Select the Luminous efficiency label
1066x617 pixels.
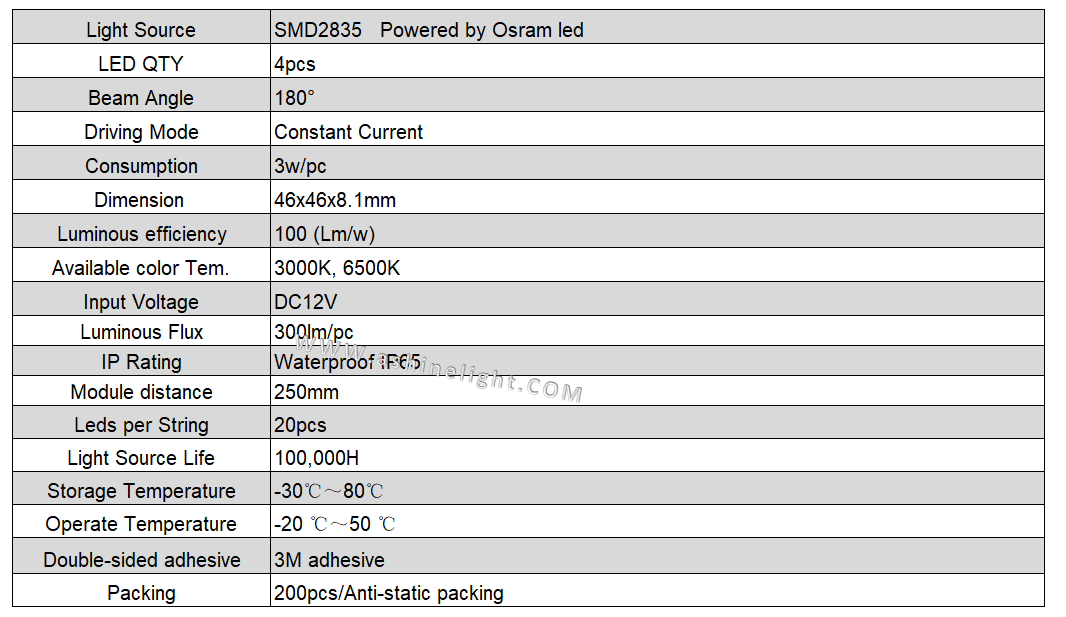point(141,234)
